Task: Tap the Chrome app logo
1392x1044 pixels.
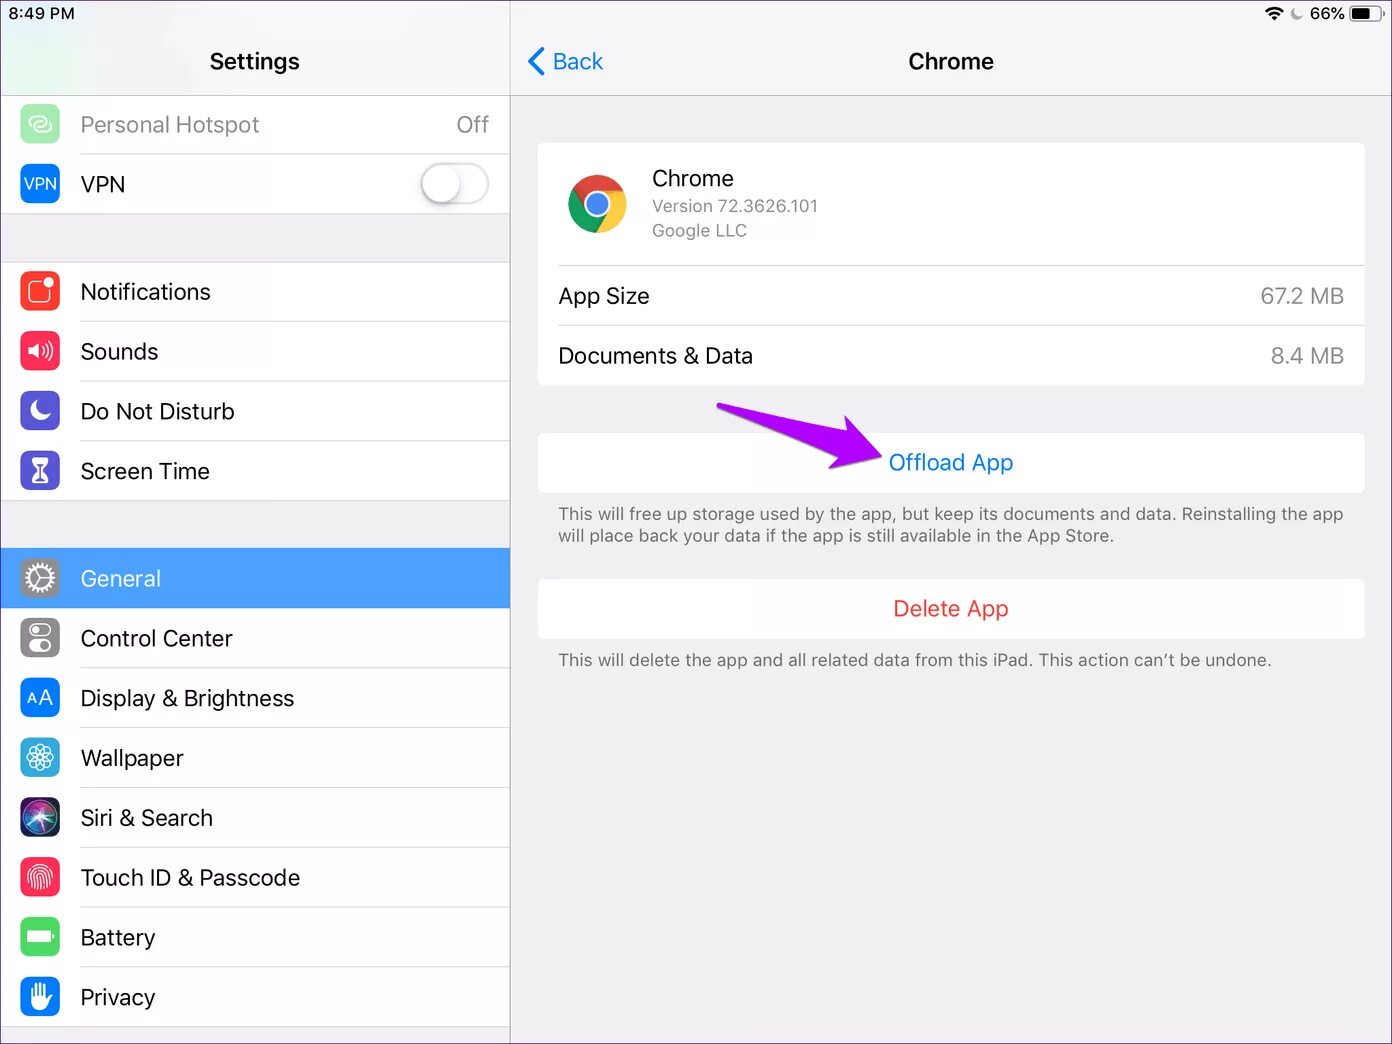Action: click(x=597, y=204)
